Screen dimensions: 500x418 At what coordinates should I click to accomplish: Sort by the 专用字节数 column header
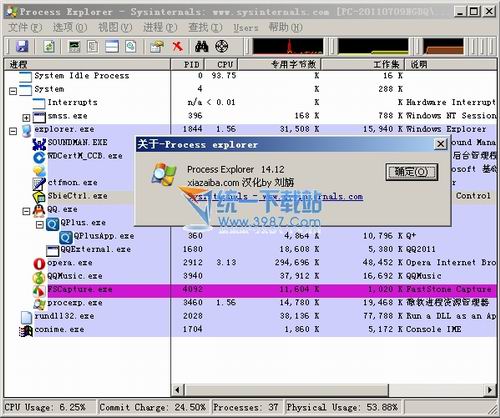[x=279, y=64]
